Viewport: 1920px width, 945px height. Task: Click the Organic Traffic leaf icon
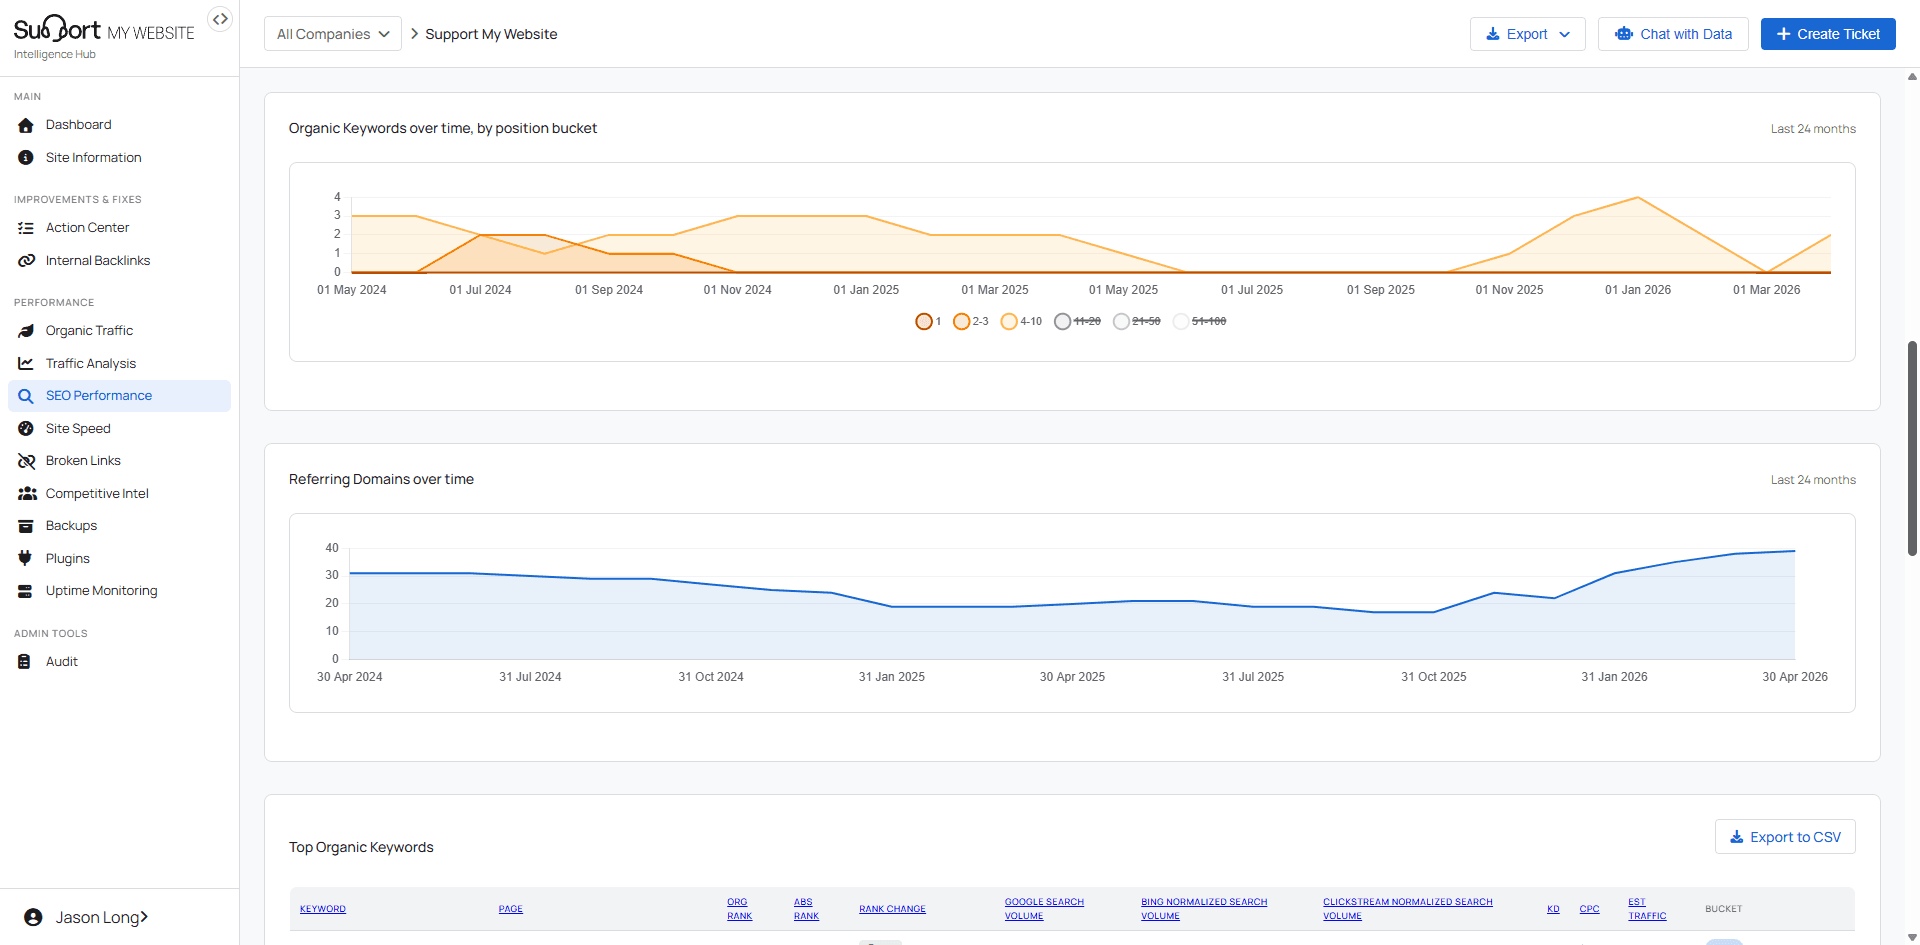pos(26,331)
